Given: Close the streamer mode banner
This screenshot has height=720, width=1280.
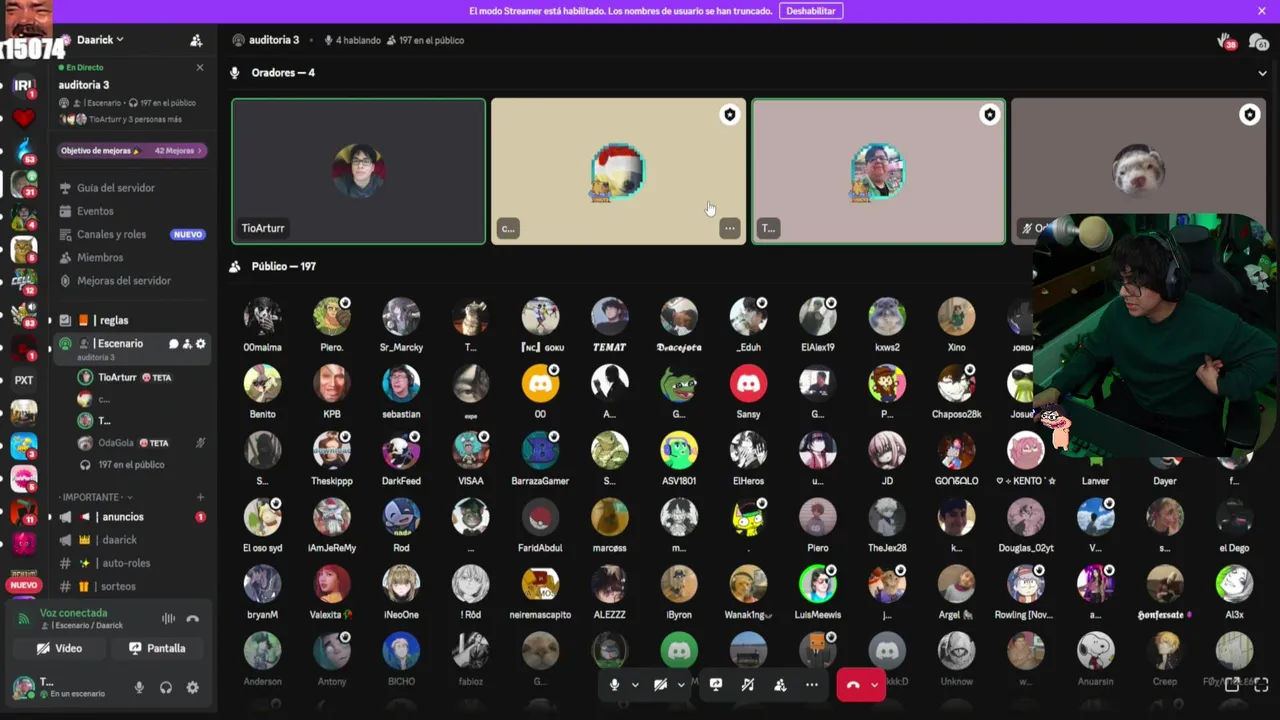Looking at the screenshot, I should click(1262, 11).
